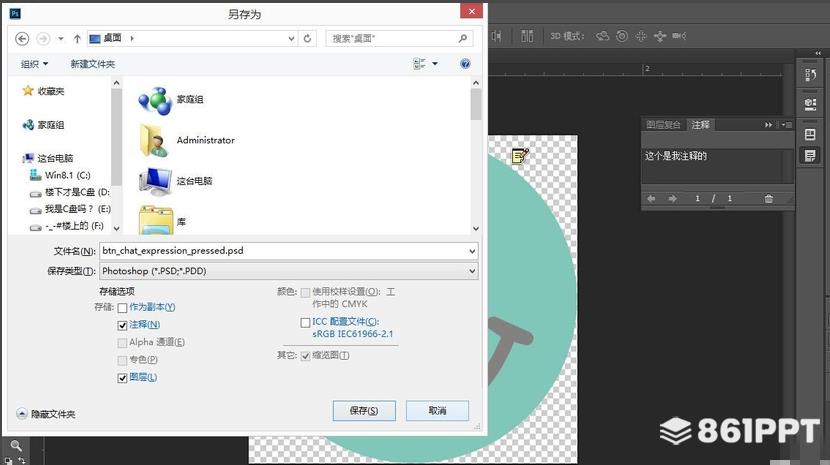Expand the 桌面 path breadcrumb arrow
The width and height of the screenshot is (830, 465).
tap(132, 38)
